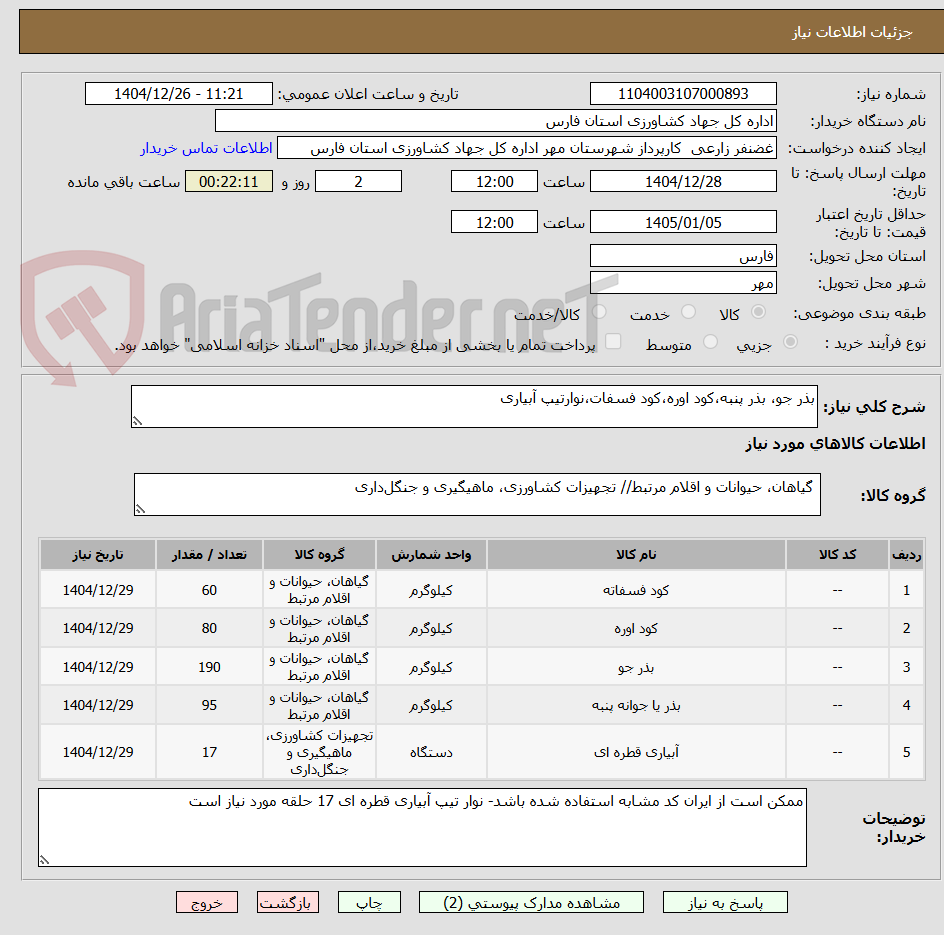Screen dimensions: 944x935
Task: Select the متوسط purchase type radio
Action: 710,342
